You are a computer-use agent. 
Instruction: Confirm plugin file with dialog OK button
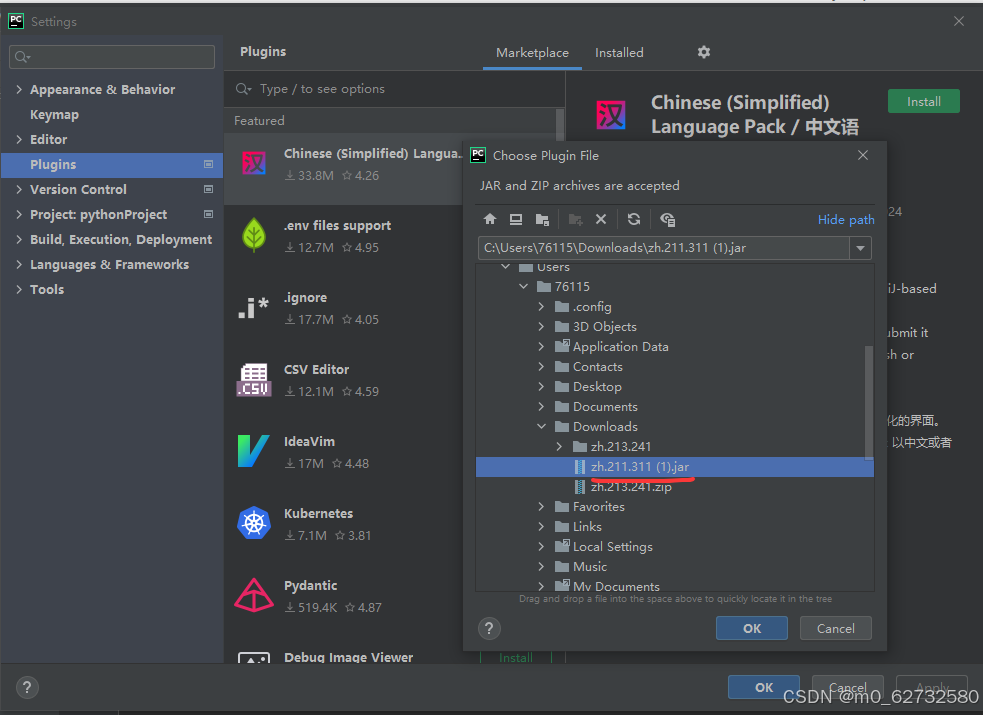click(752, 628)
